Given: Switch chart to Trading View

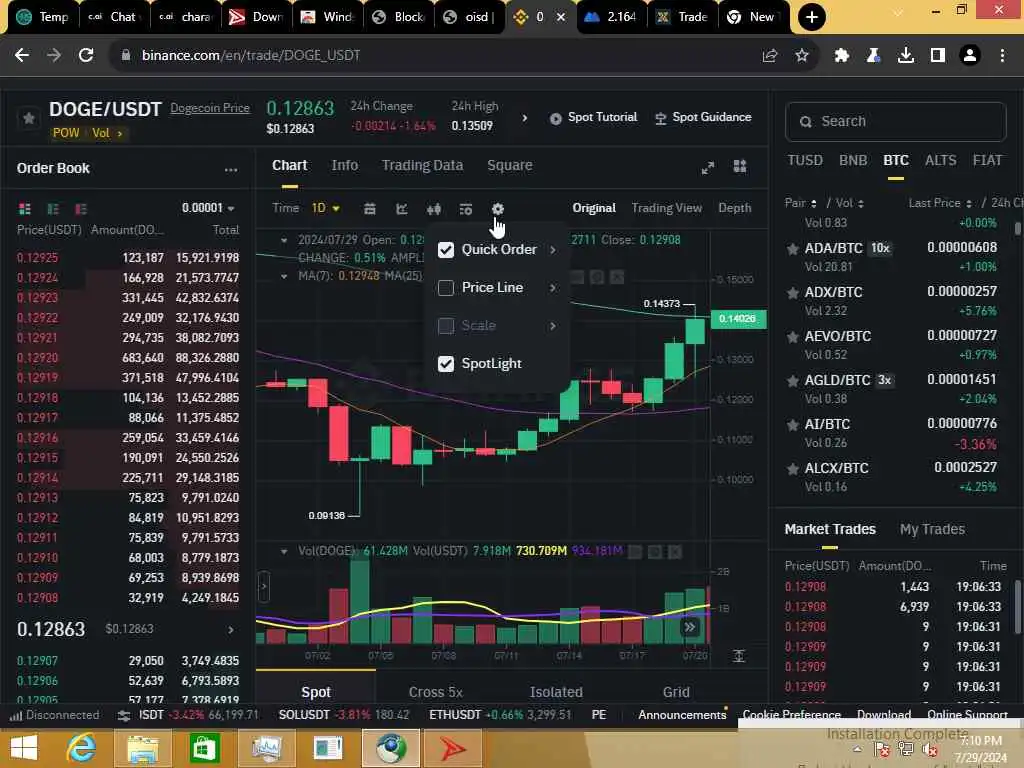Looking at the screenshot, I should [667, 208].
